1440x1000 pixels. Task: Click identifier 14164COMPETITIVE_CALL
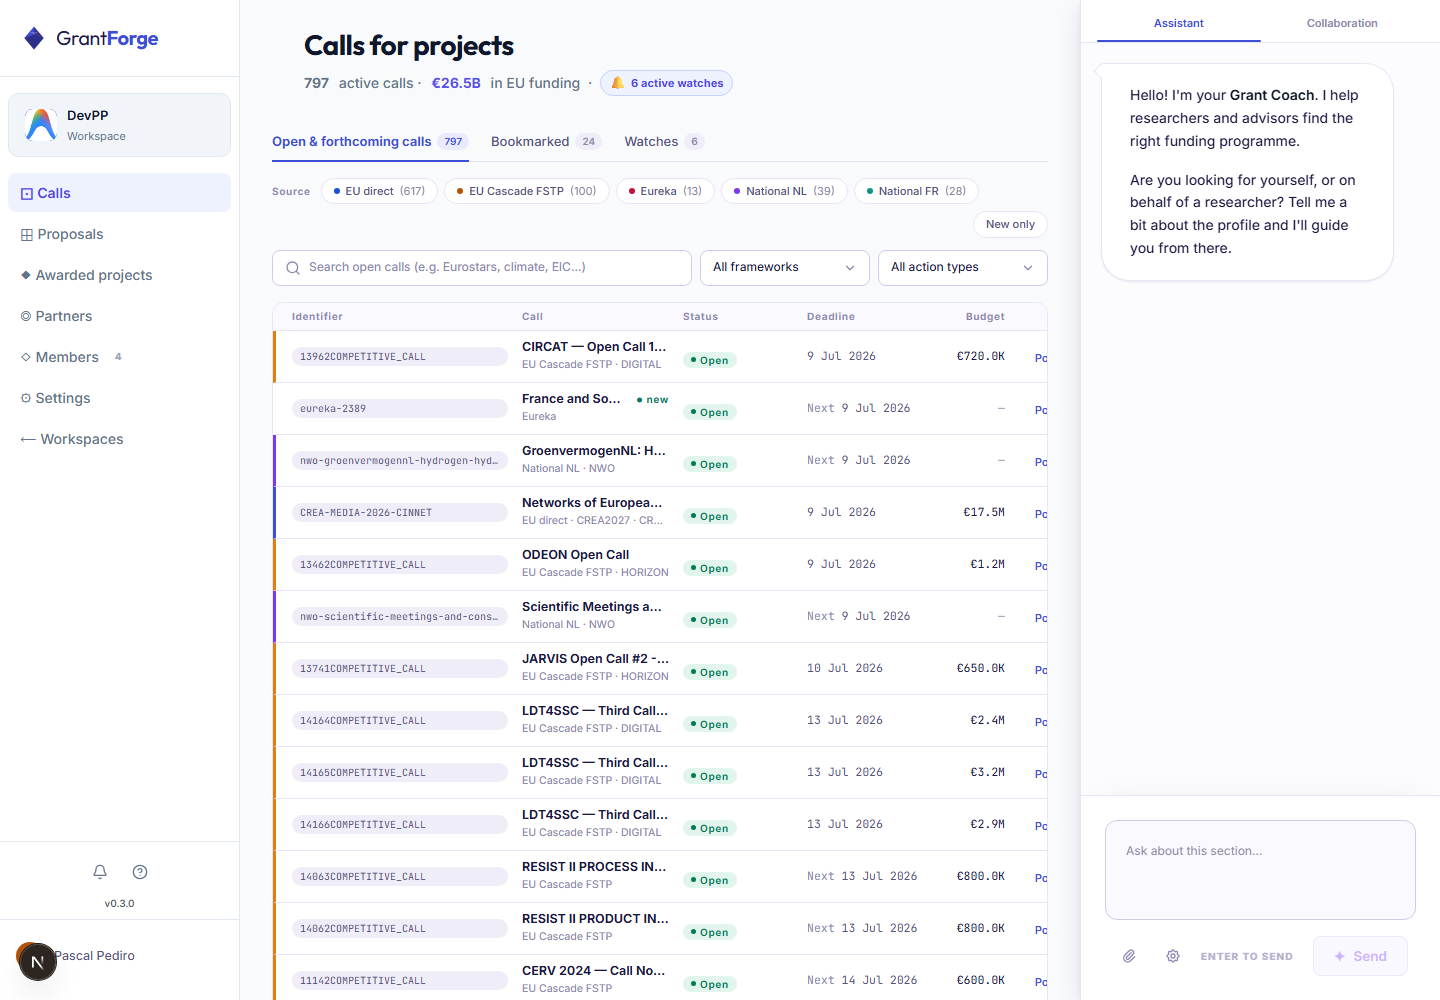pos(399,721)
